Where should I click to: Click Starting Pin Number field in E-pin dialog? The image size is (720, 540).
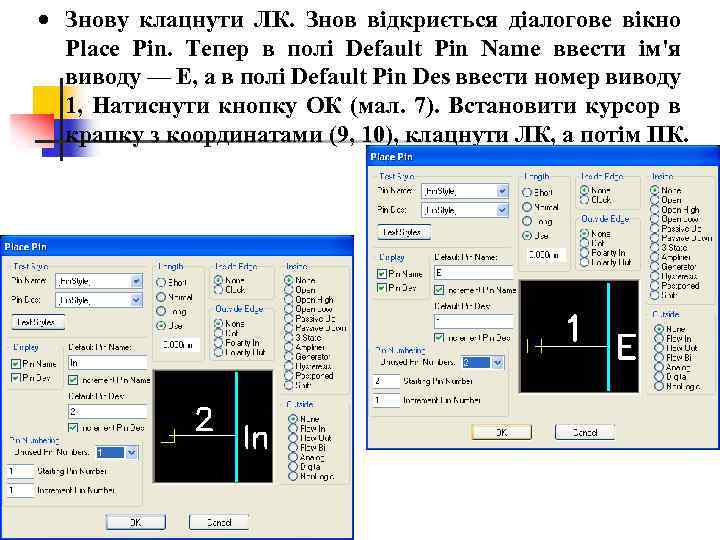[387, 381]
